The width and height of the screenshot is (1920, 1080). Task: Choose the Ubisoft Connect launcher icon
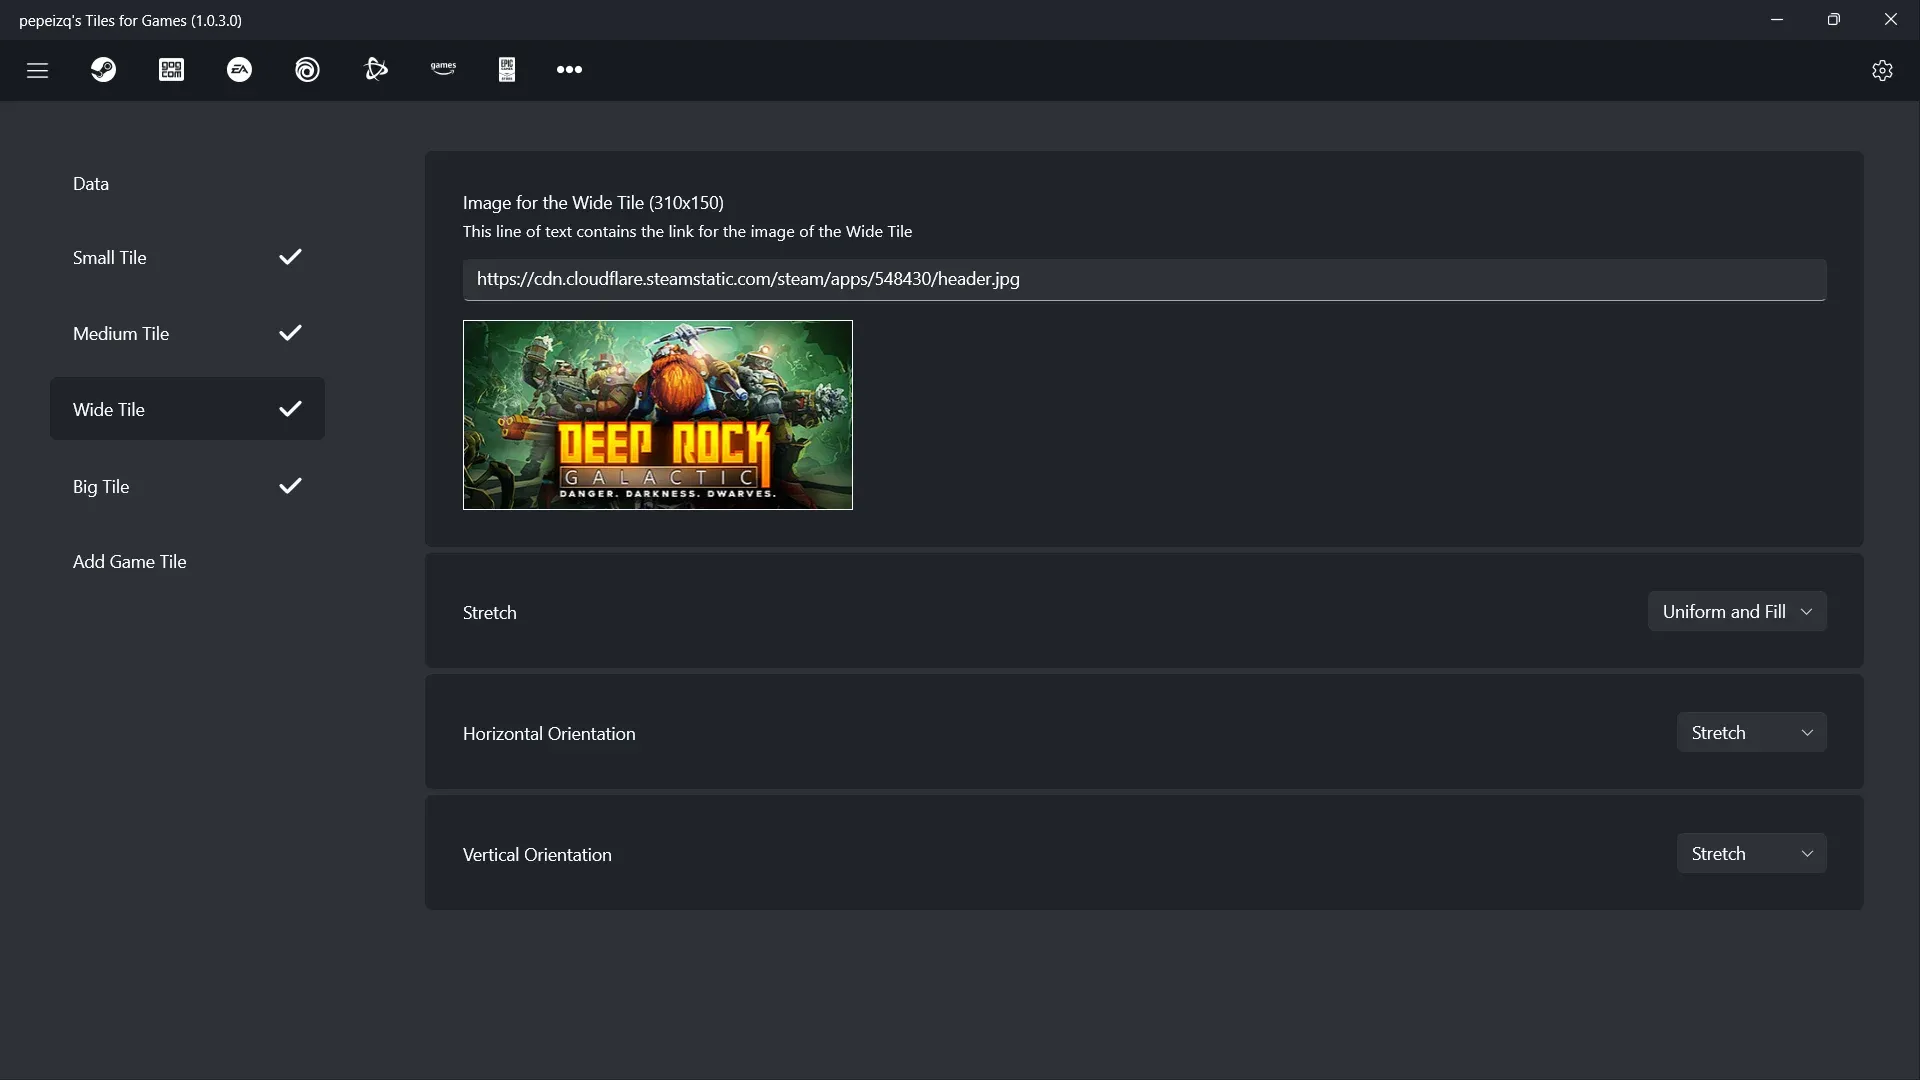click(307, 70)
